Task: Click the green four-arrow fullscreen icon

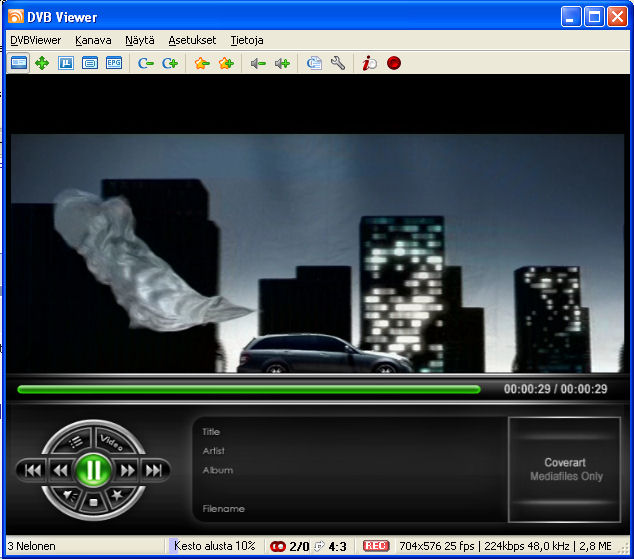Action: 42,63
